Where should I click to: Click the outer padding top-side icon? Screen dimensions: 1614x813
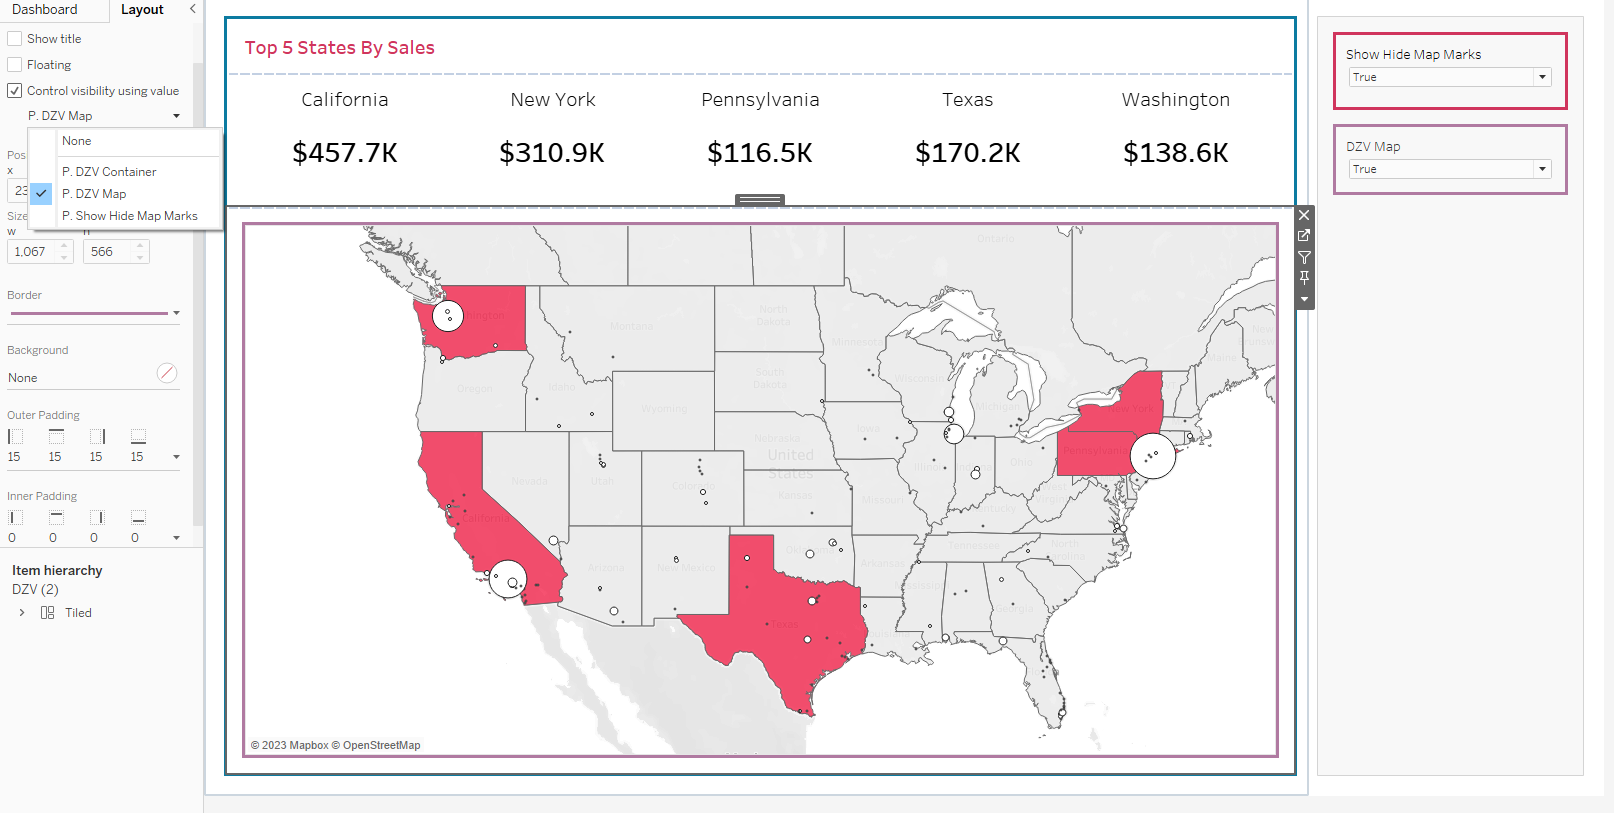pyautogui.click(x=56, y=437)
